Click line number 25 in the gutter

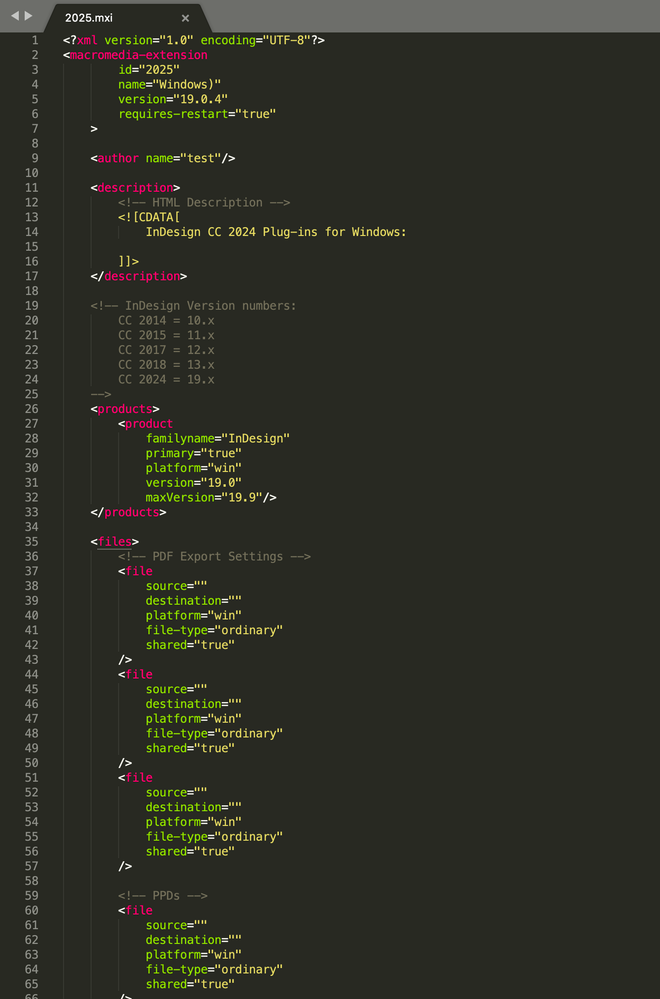[32, 394]
